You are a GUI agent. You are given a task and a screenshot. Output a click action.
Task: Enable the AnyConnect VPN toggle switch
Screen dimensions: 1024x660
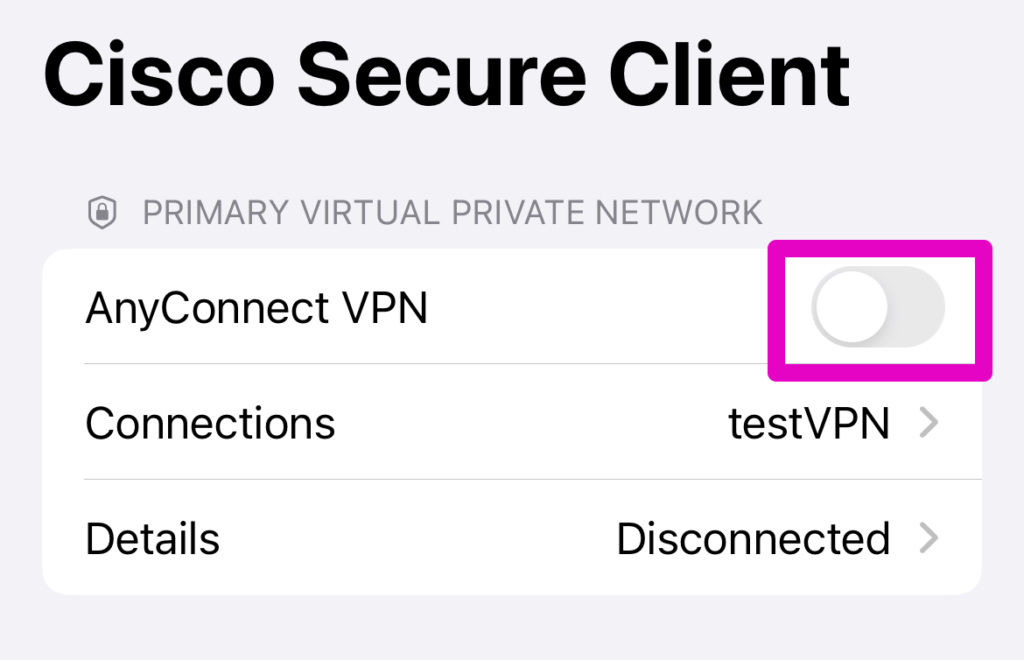(x=878, y=309)
